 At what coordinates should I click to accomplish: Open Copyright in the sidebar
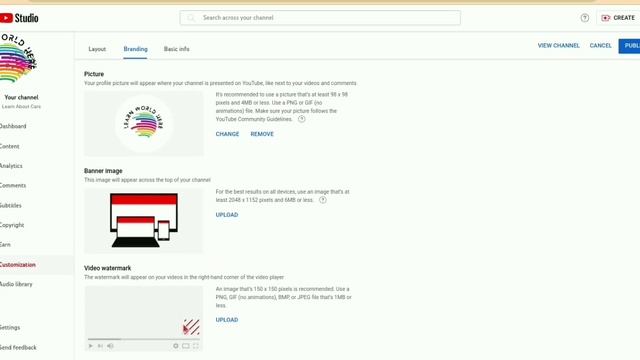[x=12, y=225]
